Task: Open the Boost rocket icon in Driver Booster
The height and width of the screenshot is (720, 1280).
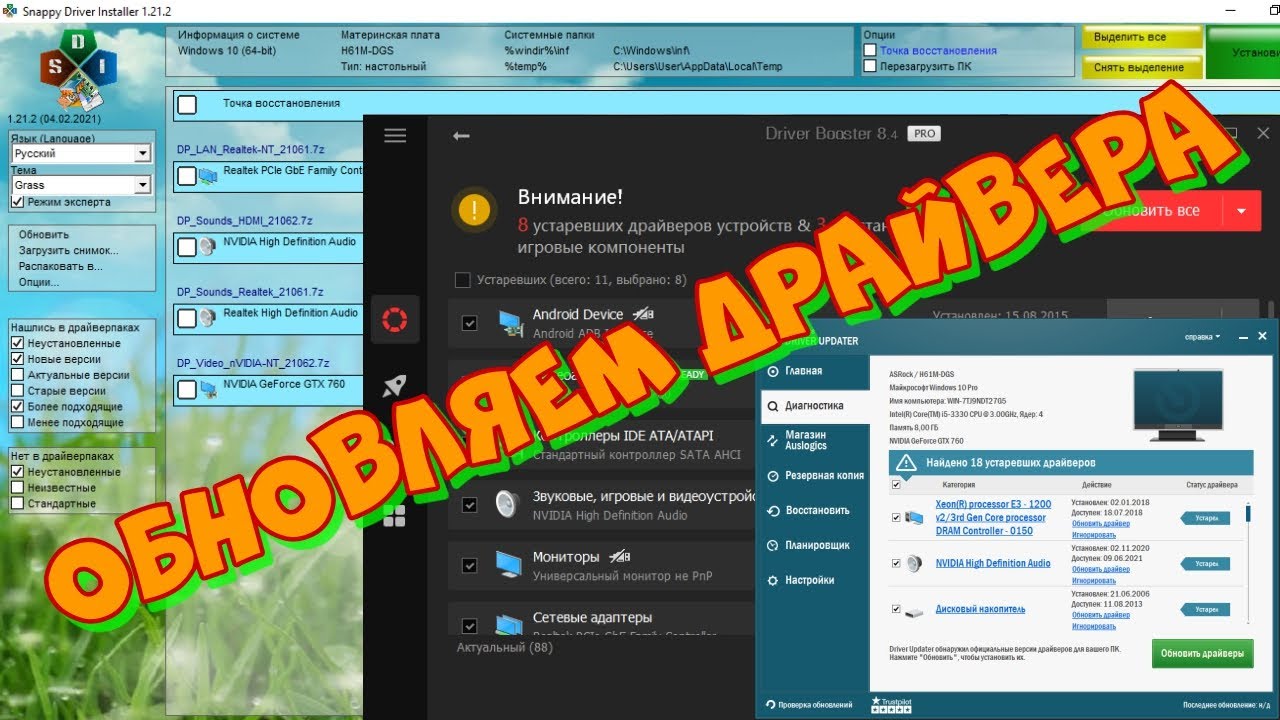Action: click(x=395, y=387)
